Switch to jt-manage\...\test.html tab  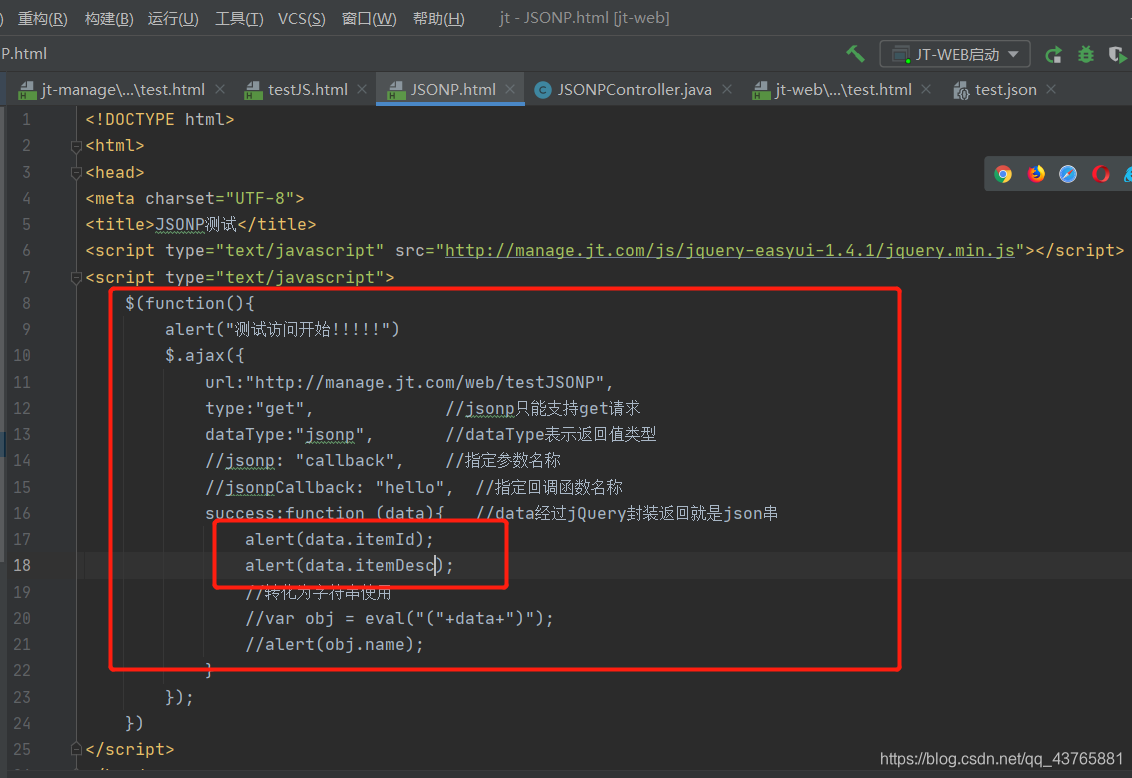point(123,89)
